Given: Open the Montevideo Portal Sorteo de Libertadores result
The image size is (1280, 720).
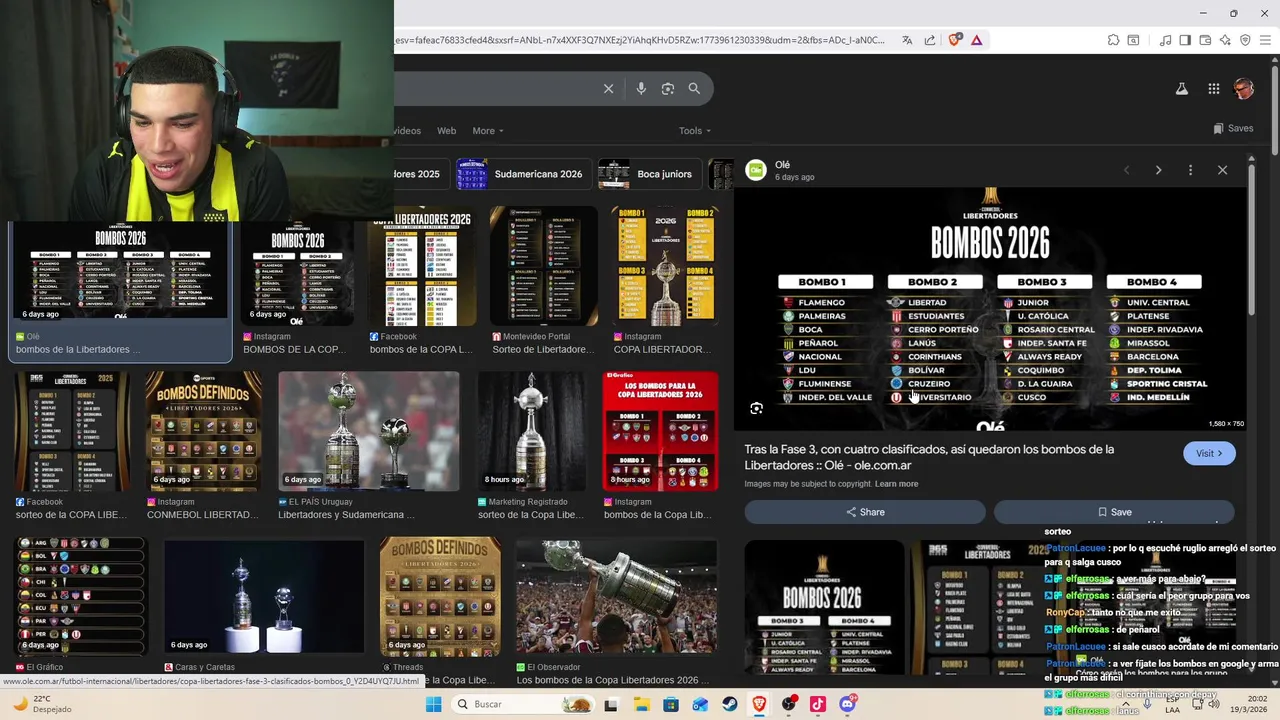Looking at the screenshot, I should click(544, 266).
